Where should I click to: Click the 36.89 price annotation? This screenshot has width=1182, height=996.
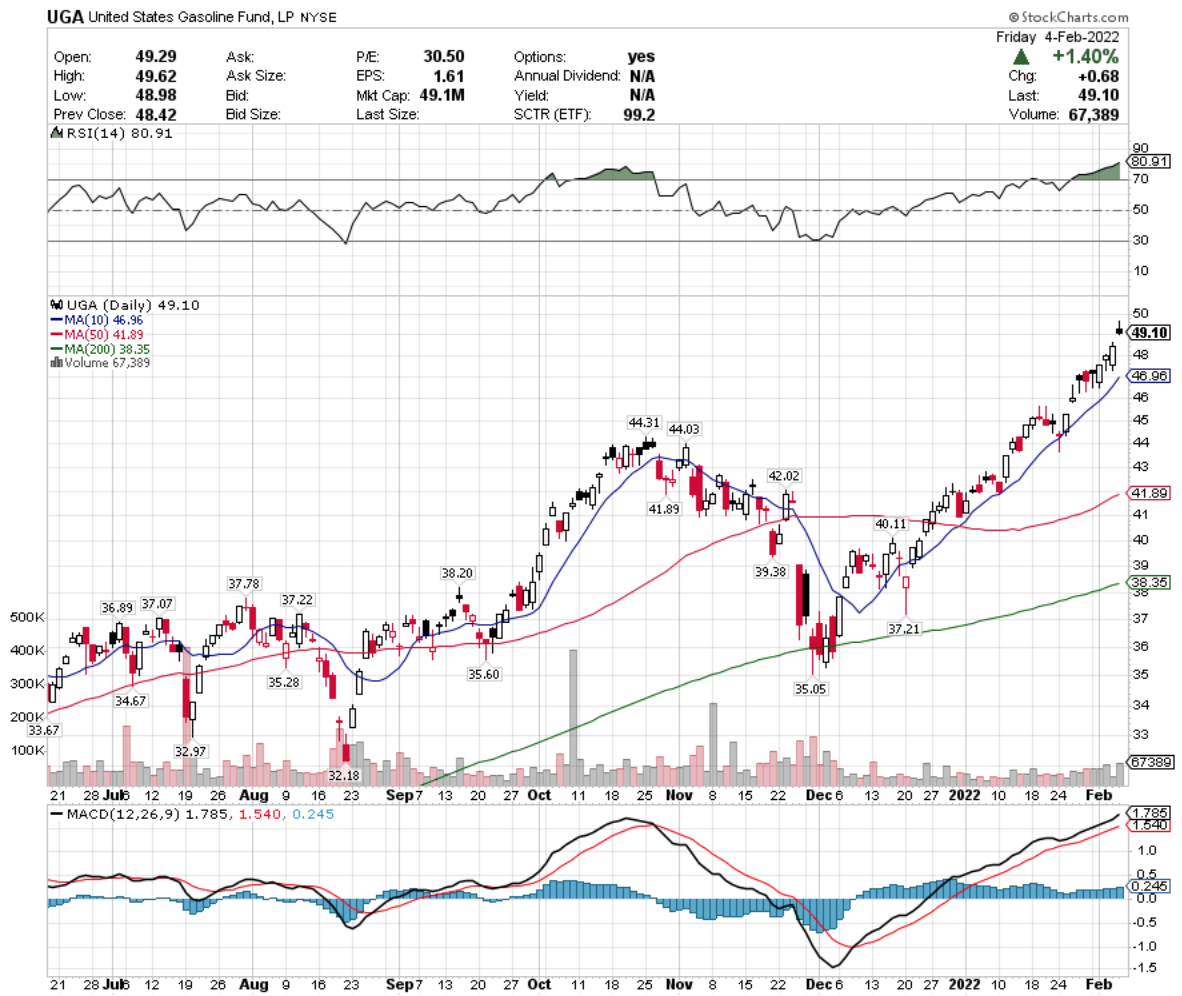(117, 608)
